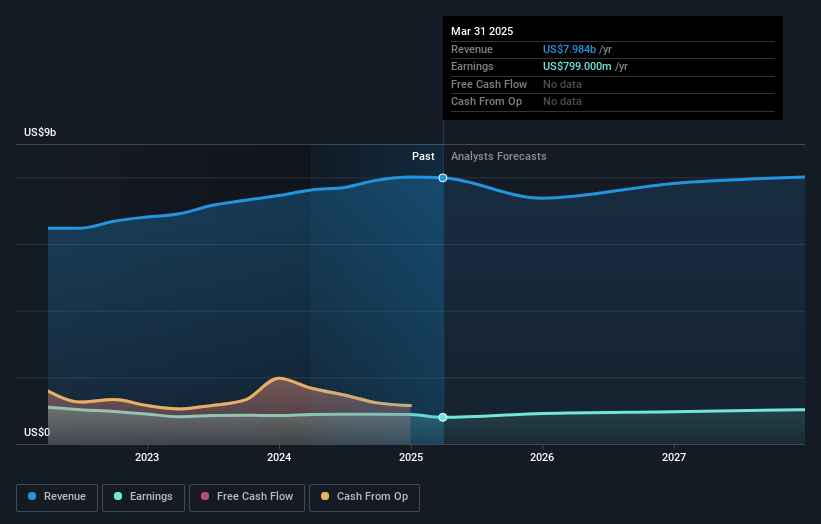Click the US$0 y-axis label

coord(37,432)
